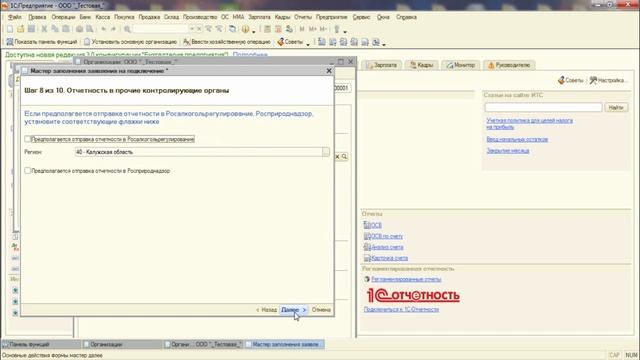
Task: Click the Найти button
Action: (x=616, y=107)
